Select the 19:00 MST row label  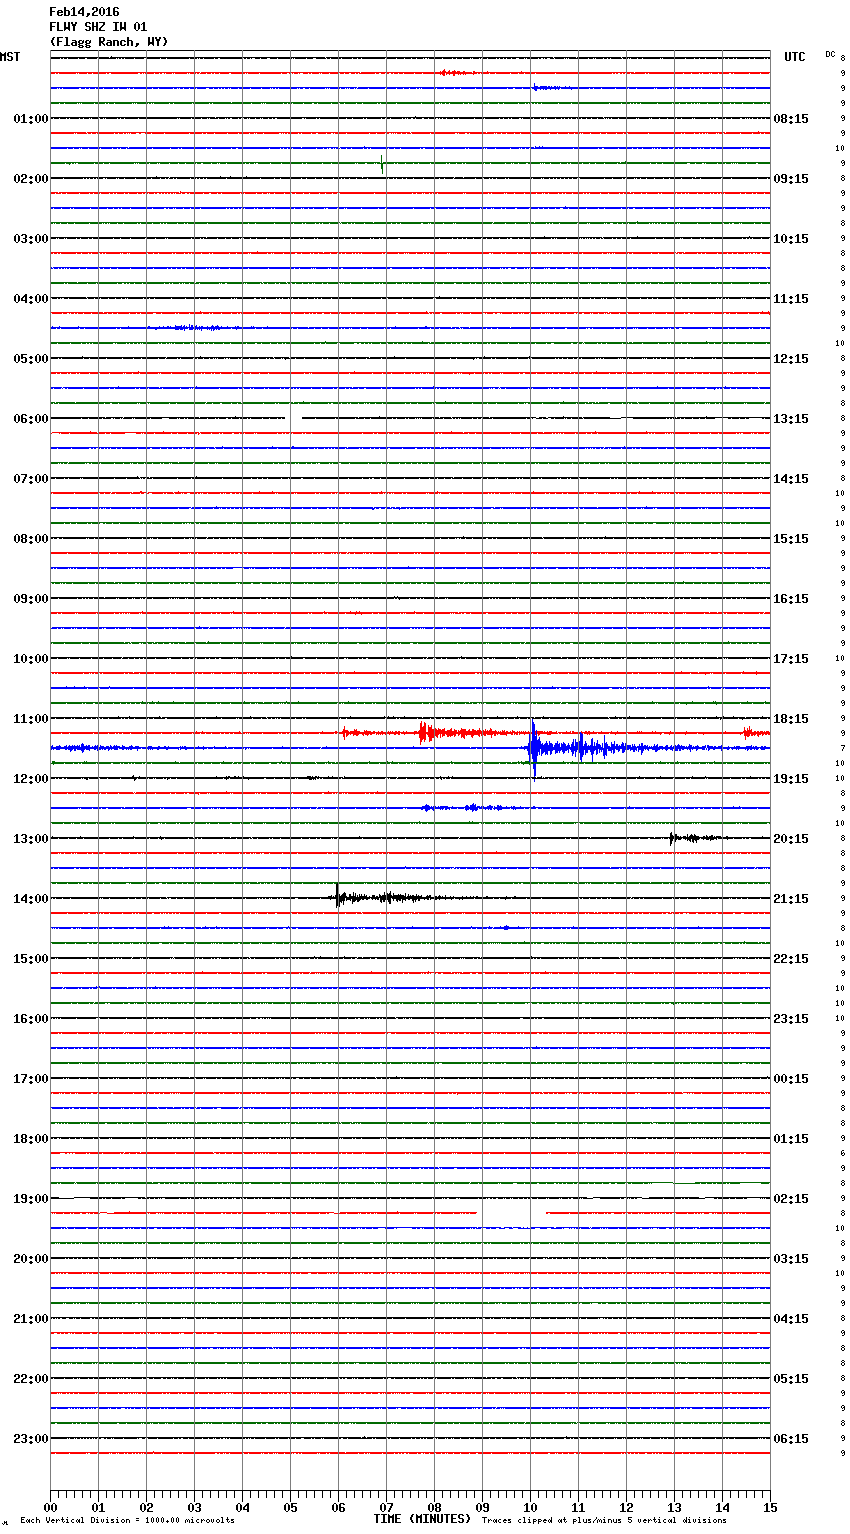(31, 1199)
